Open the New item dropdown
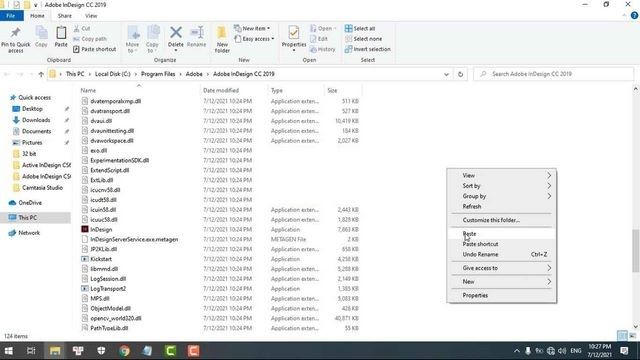This screenshot has height=360, width=640. point(252,29)
